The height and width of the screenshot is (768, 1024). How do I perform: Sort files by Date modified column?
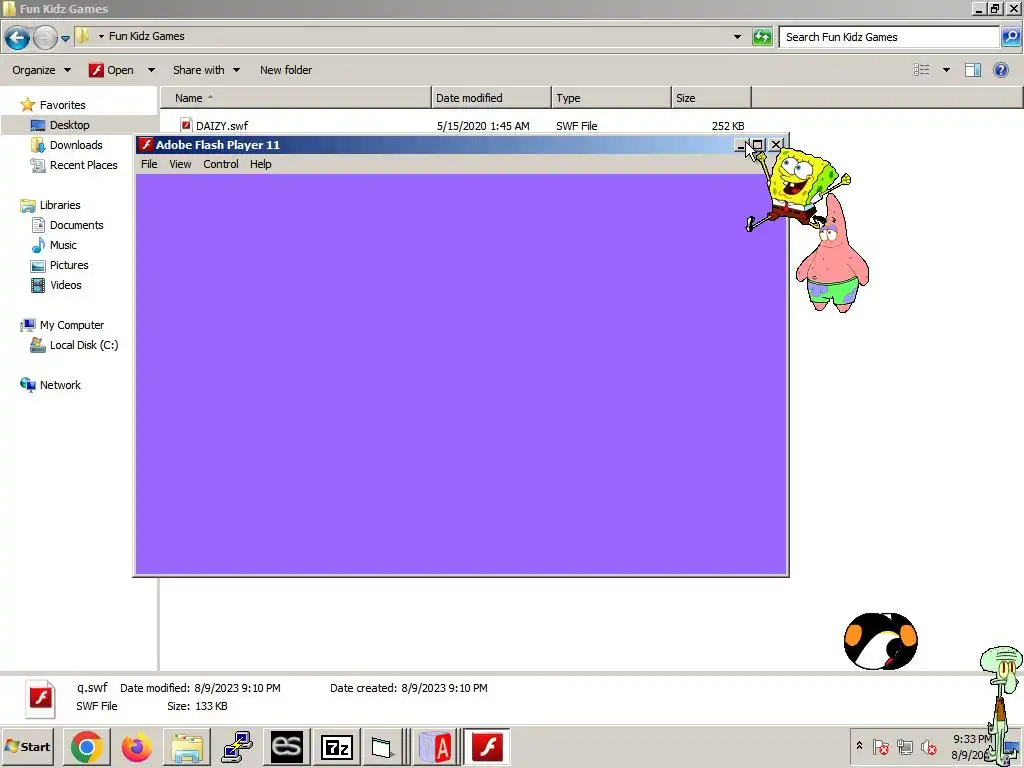pos(490,98)
